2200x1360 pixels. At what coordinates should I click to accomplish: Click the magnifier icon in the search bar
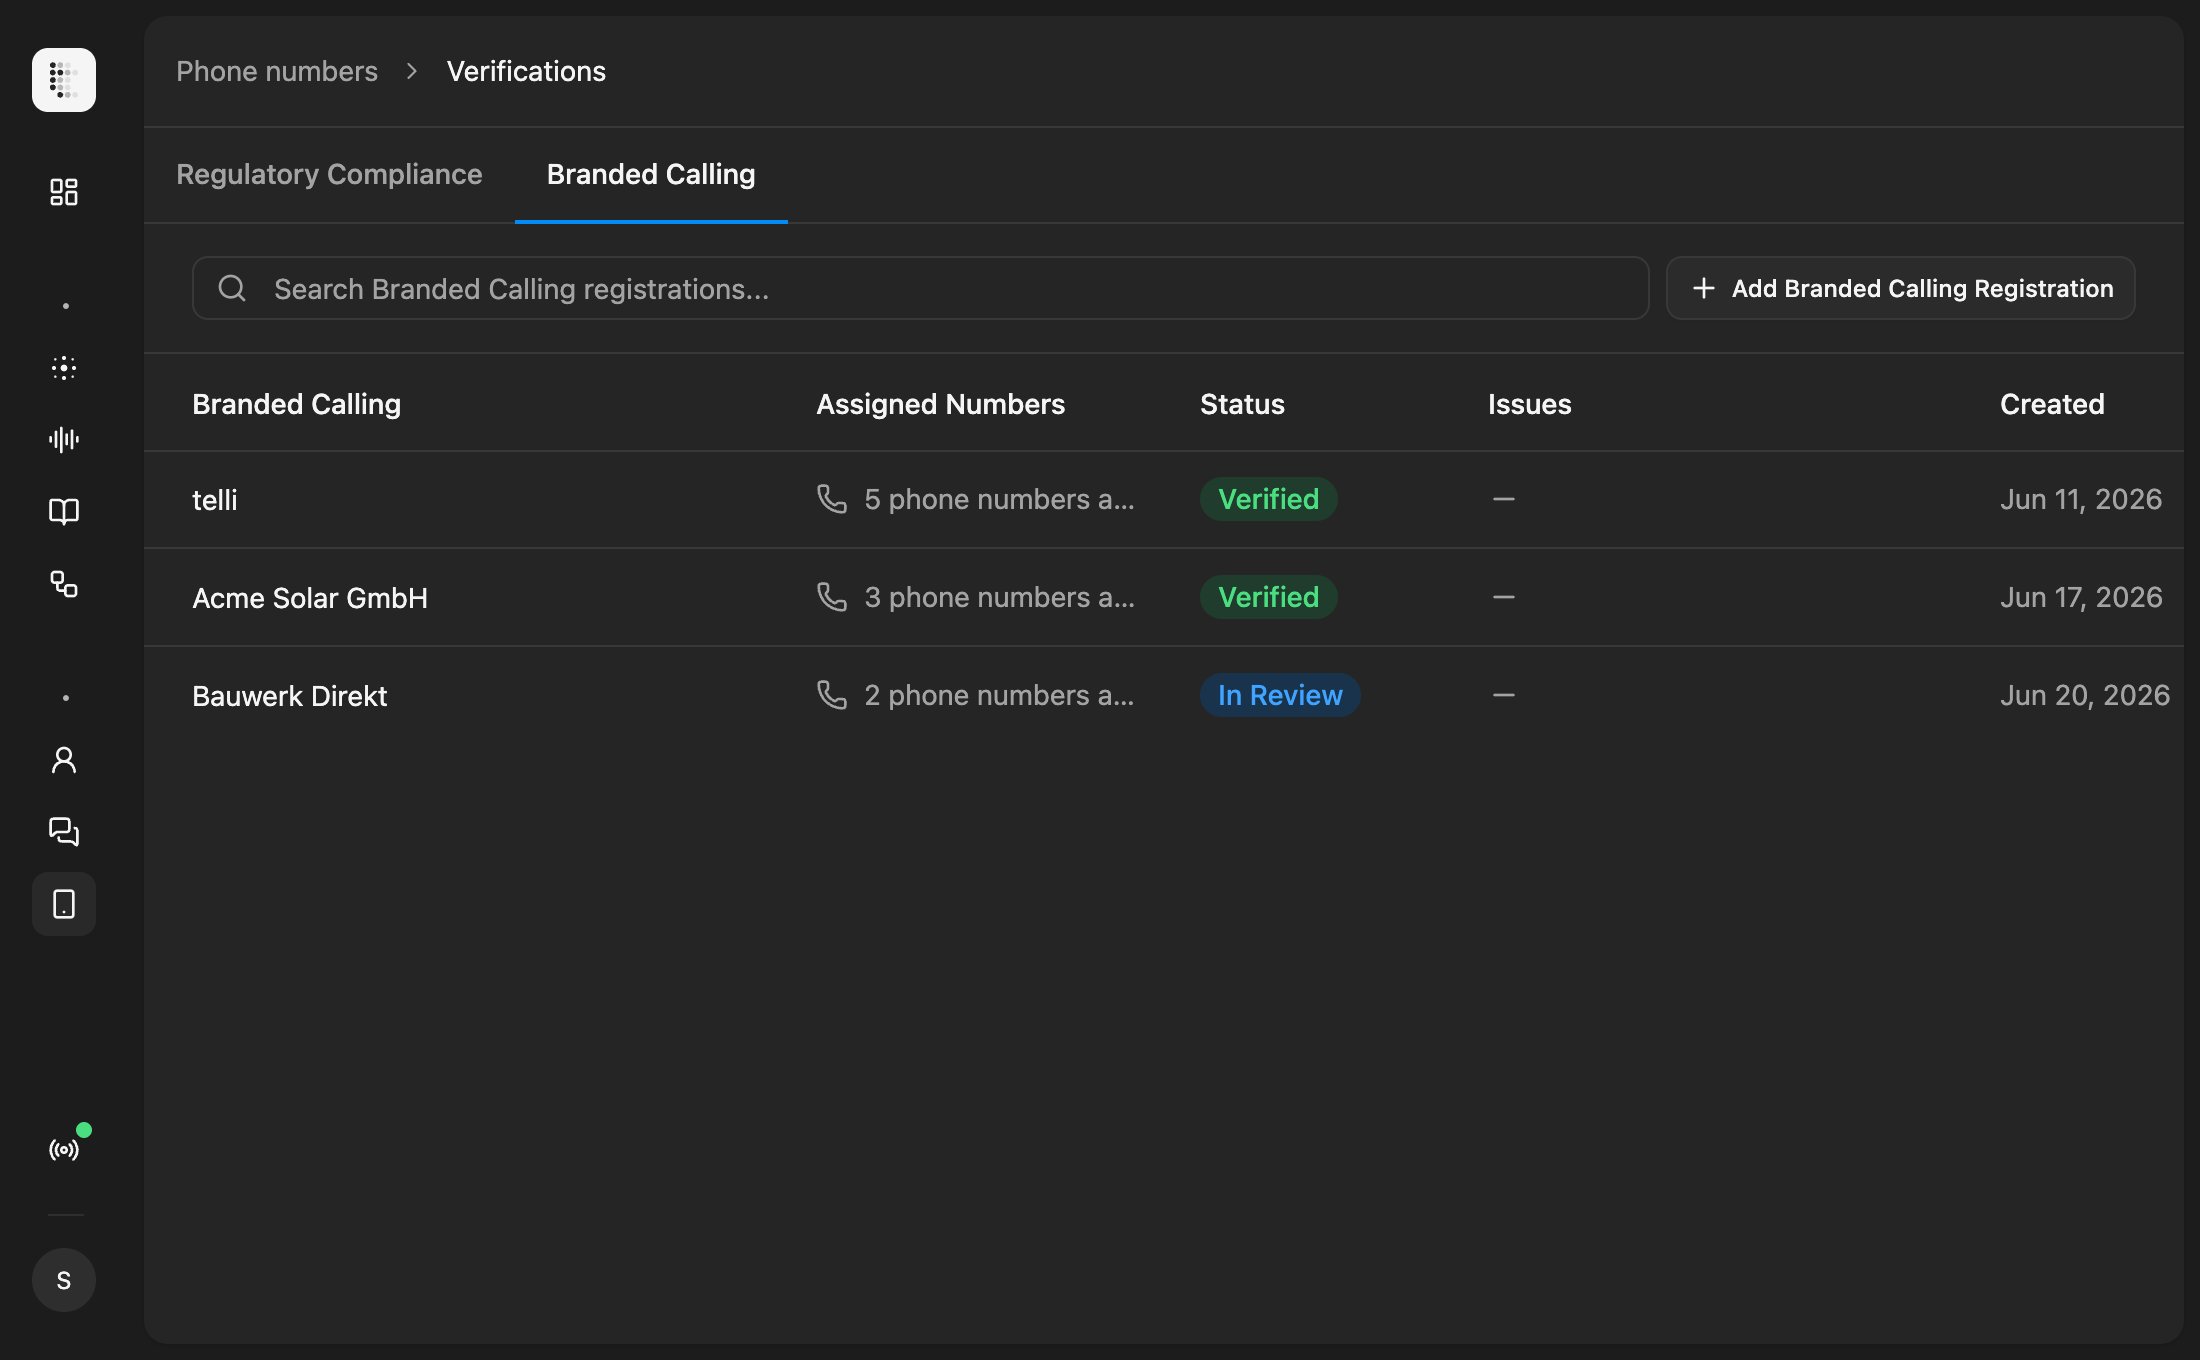click(x=232, y=288)
